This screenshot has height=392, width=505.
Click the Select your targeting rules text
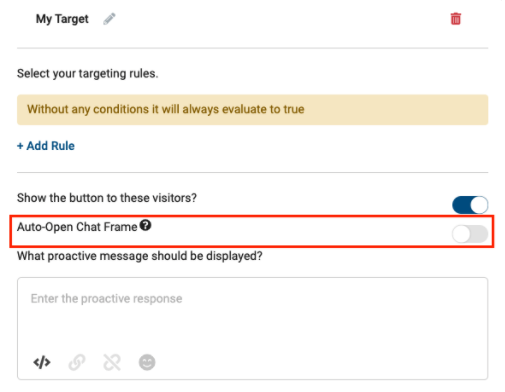(88, 73)
